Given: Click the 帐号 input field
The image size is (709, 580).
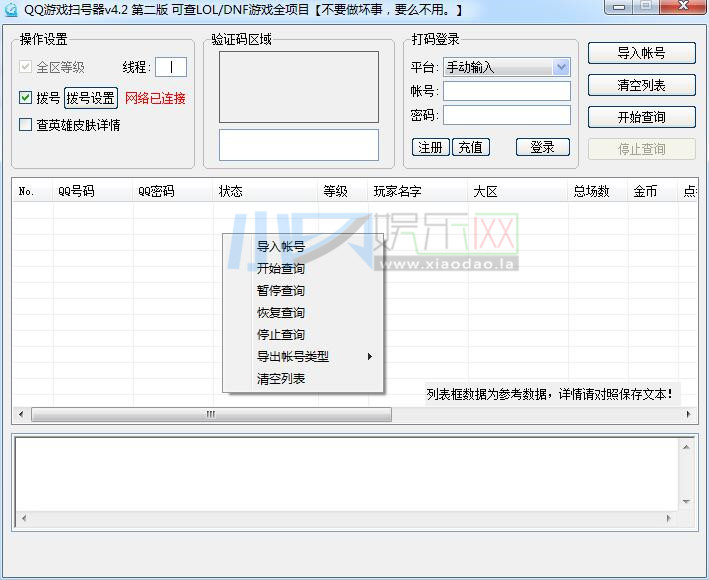Looking at the screenshot, I should tap(507, 91).
